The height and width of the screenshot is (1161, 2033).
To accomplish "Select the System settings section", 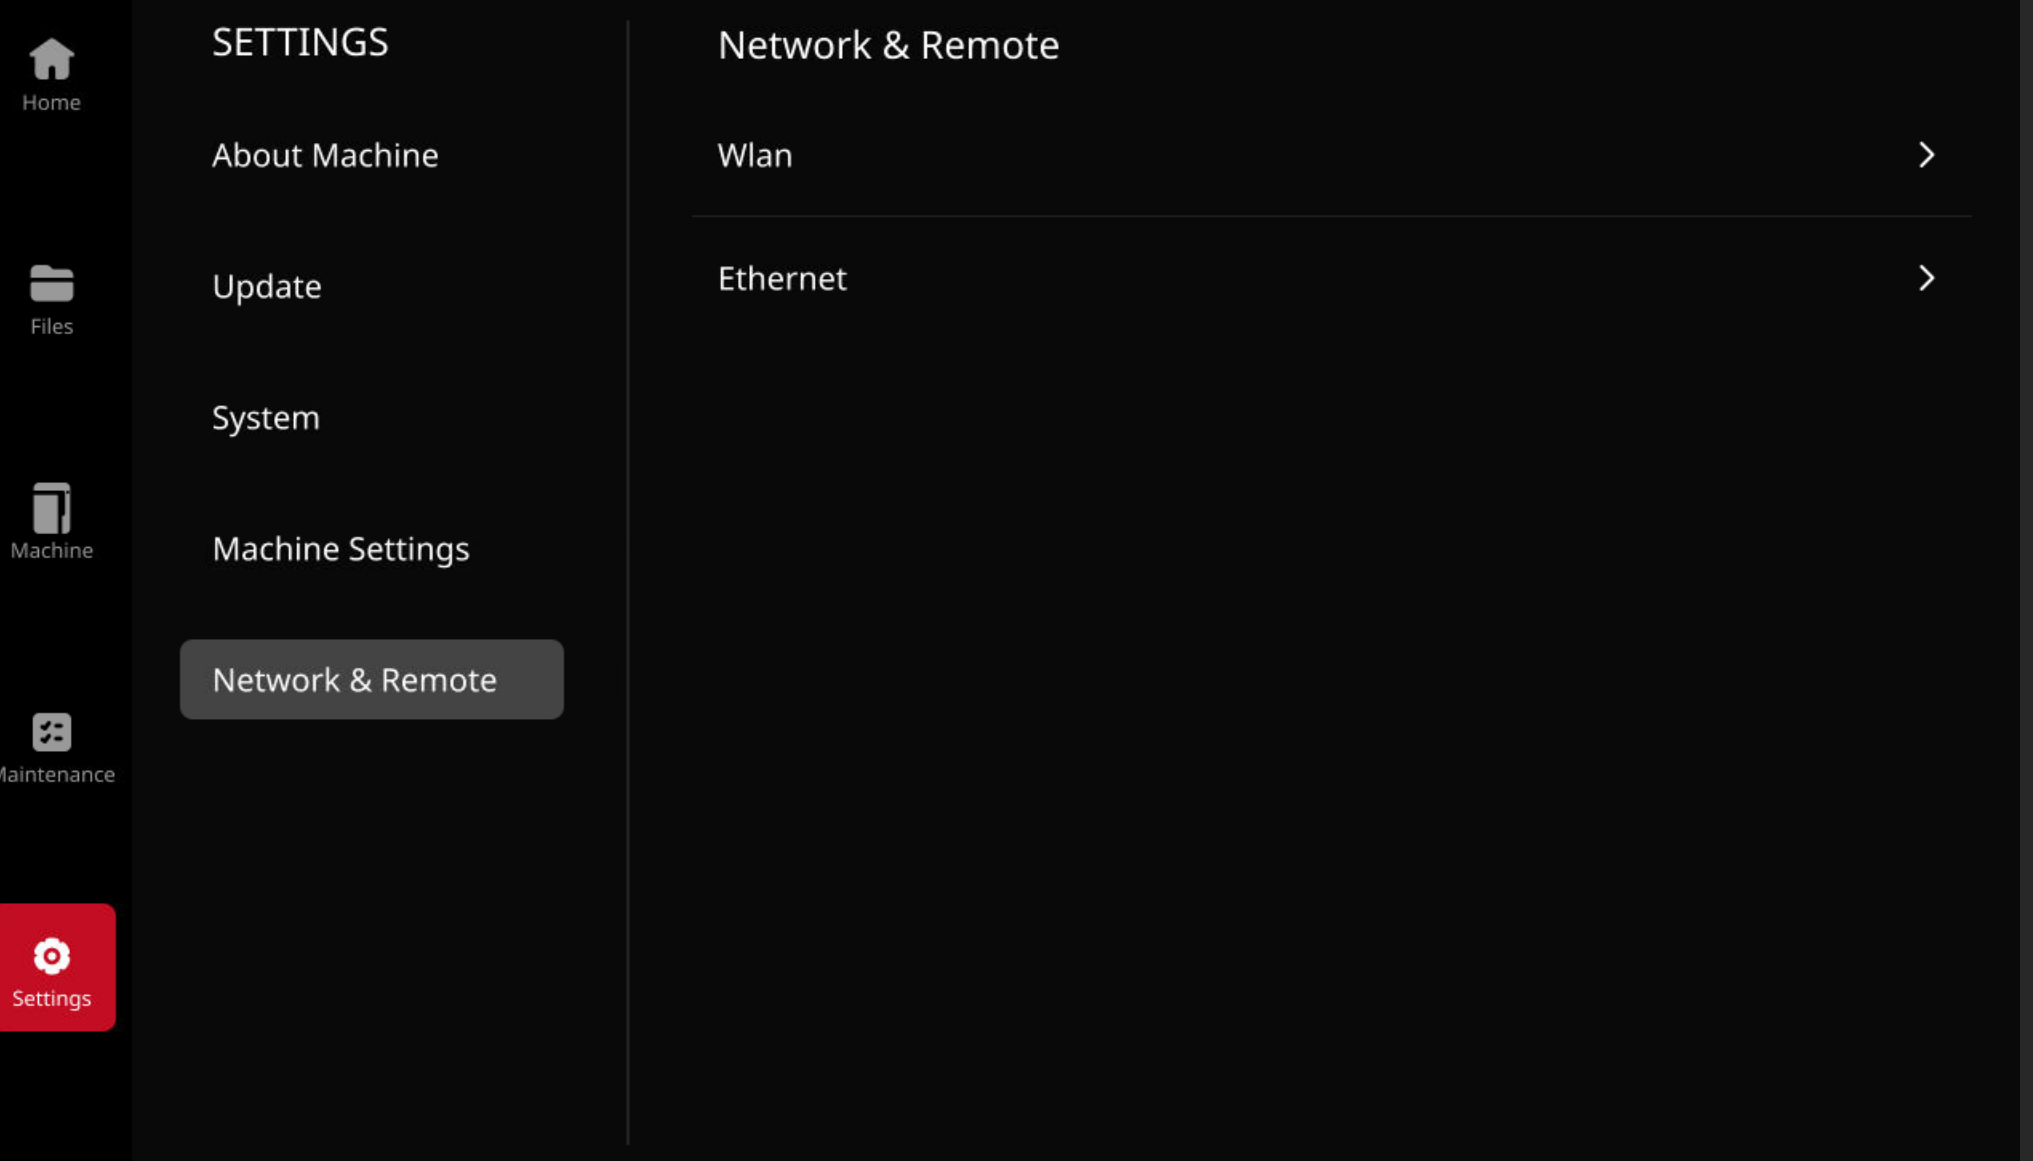I will tap(265, 418).
